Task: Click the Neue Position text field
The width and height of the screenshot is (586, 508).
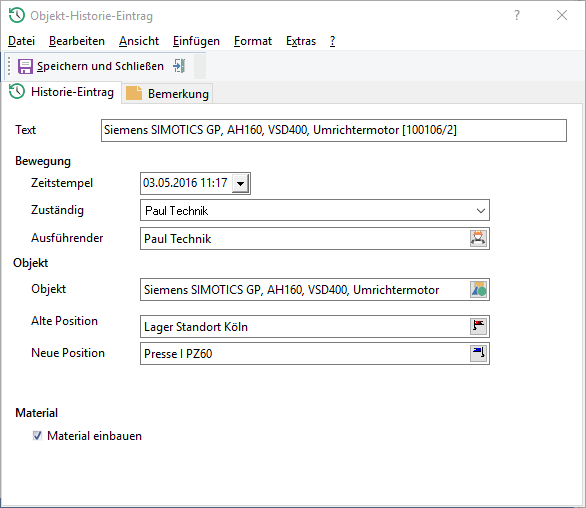Action: 305,353
